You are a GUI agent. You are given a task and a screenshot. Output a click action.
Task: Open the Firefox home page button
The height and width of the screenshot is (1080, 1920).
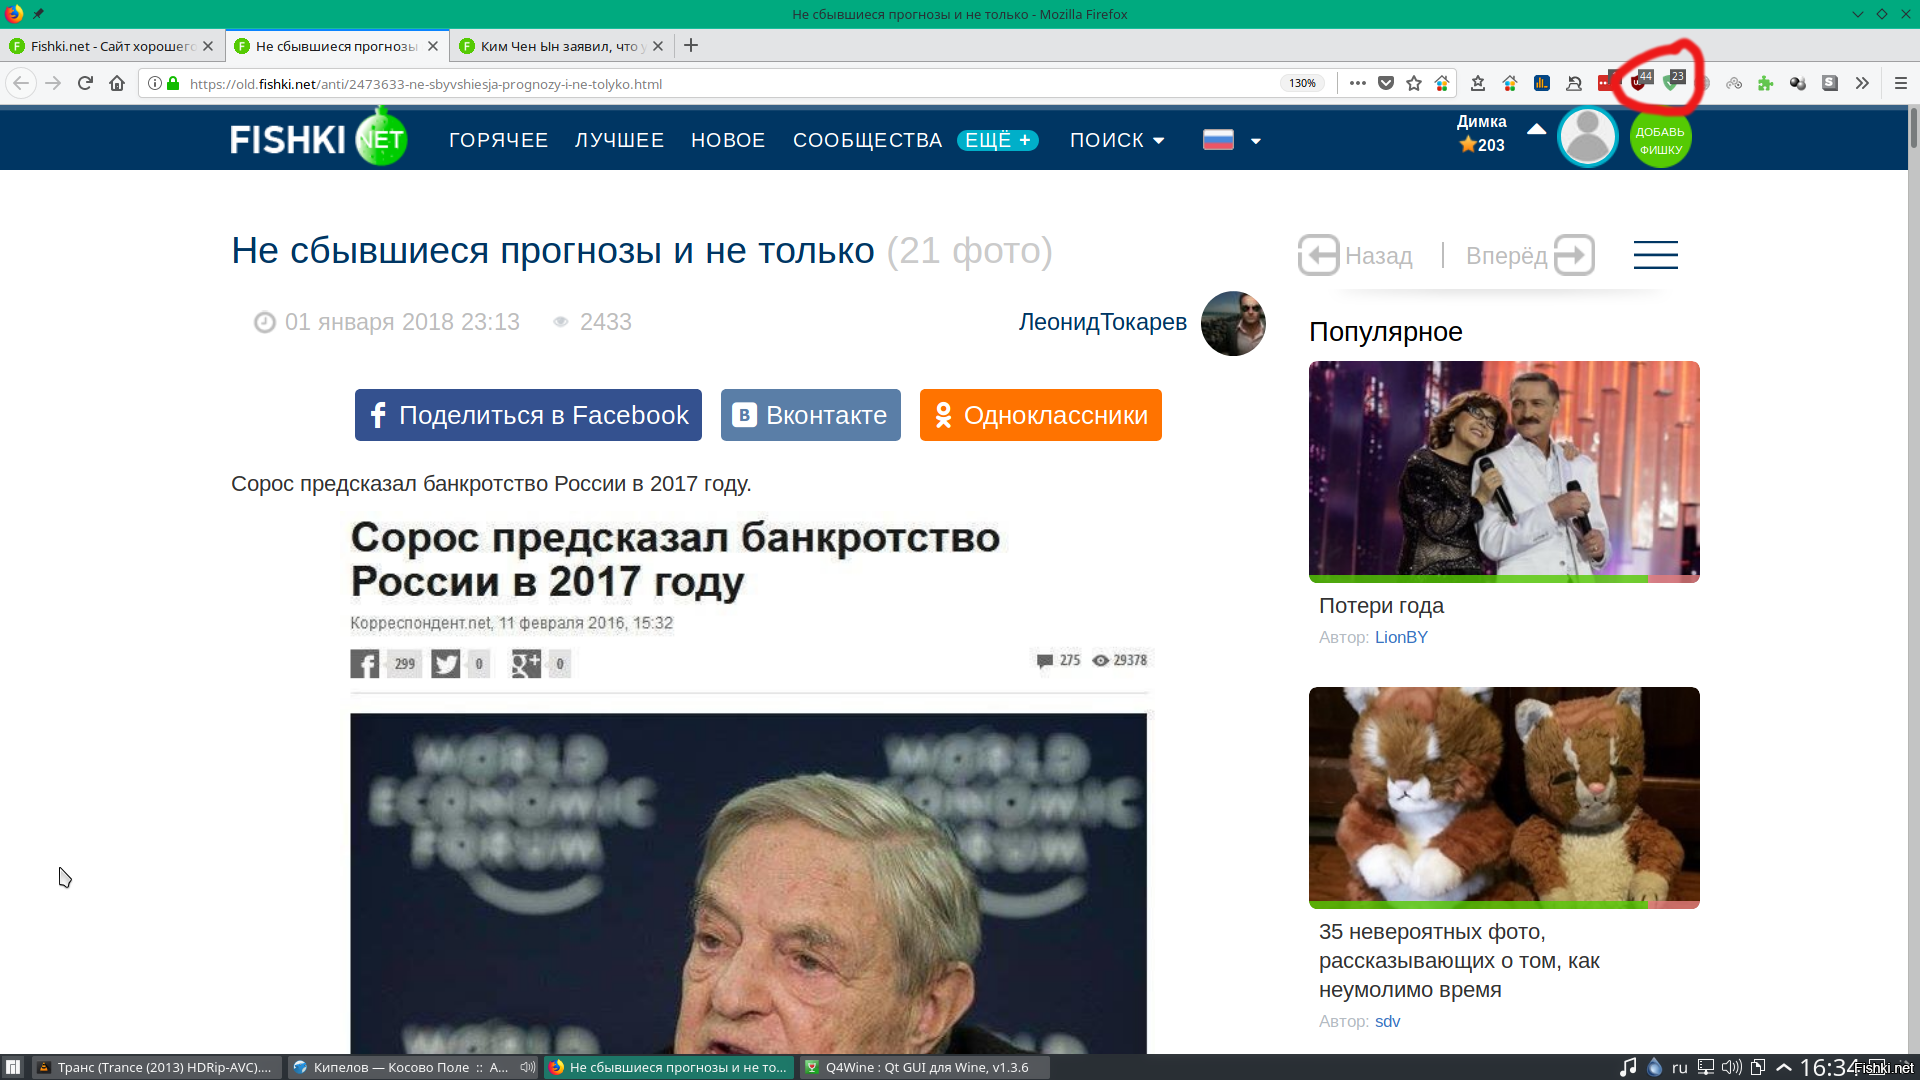[x=117, y=83]
